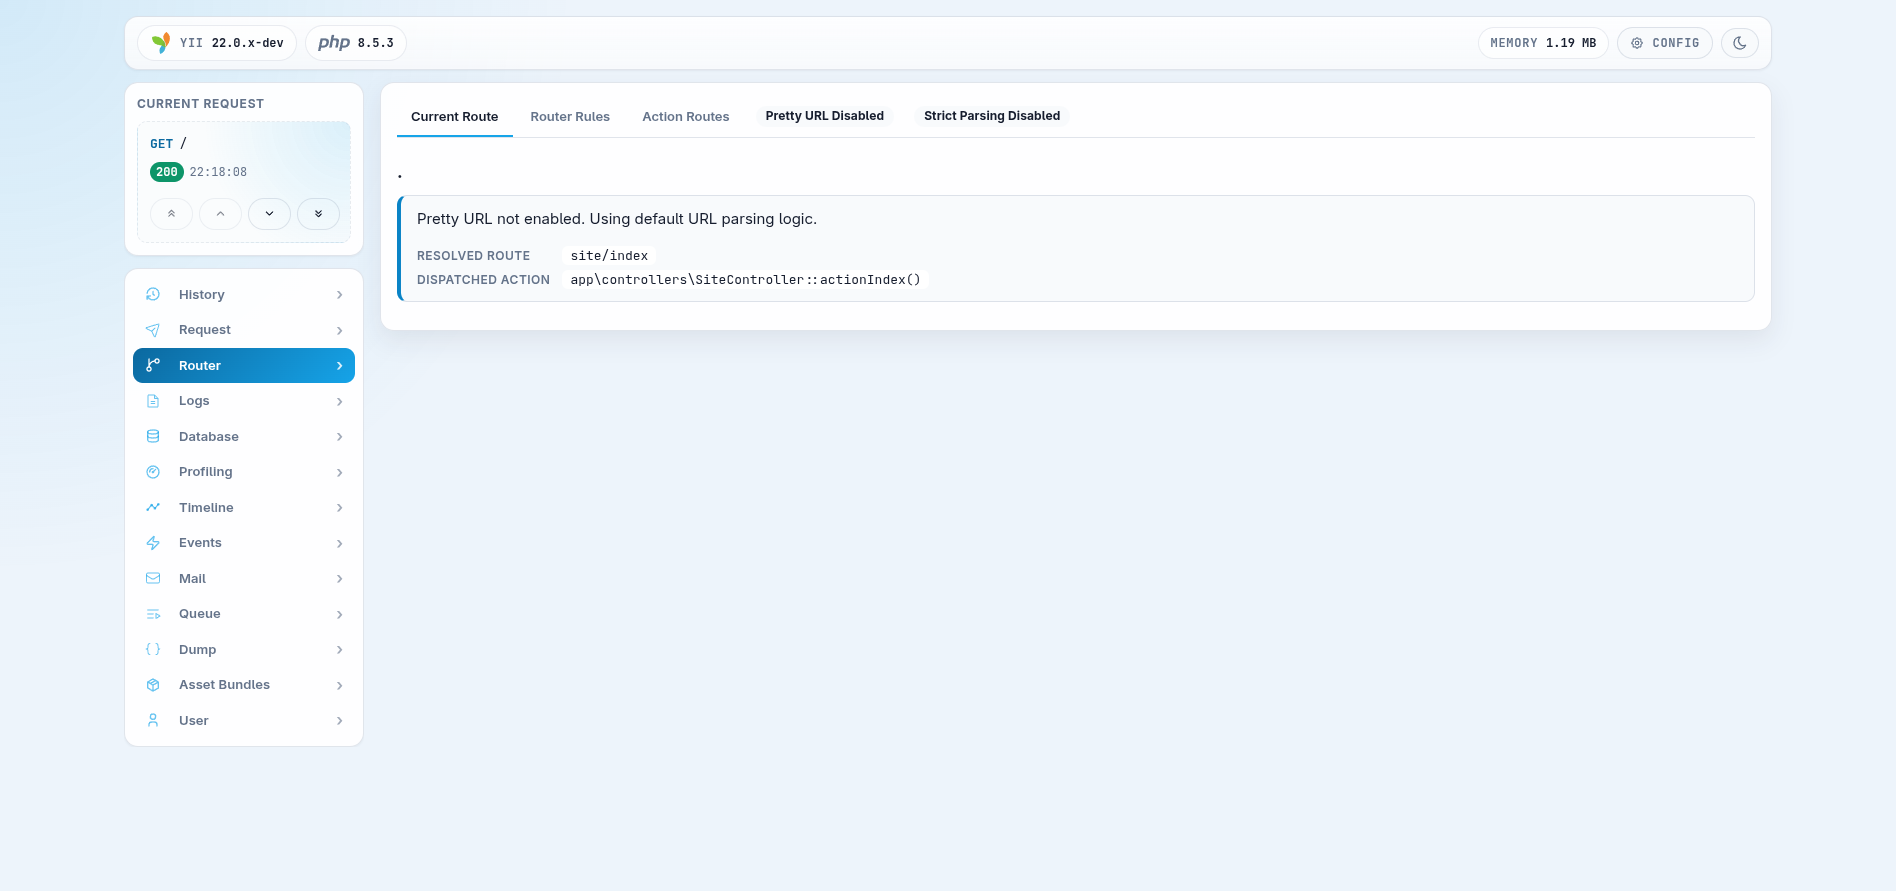
Task: Click the CONFIG button label
Action: point(1676,43)
